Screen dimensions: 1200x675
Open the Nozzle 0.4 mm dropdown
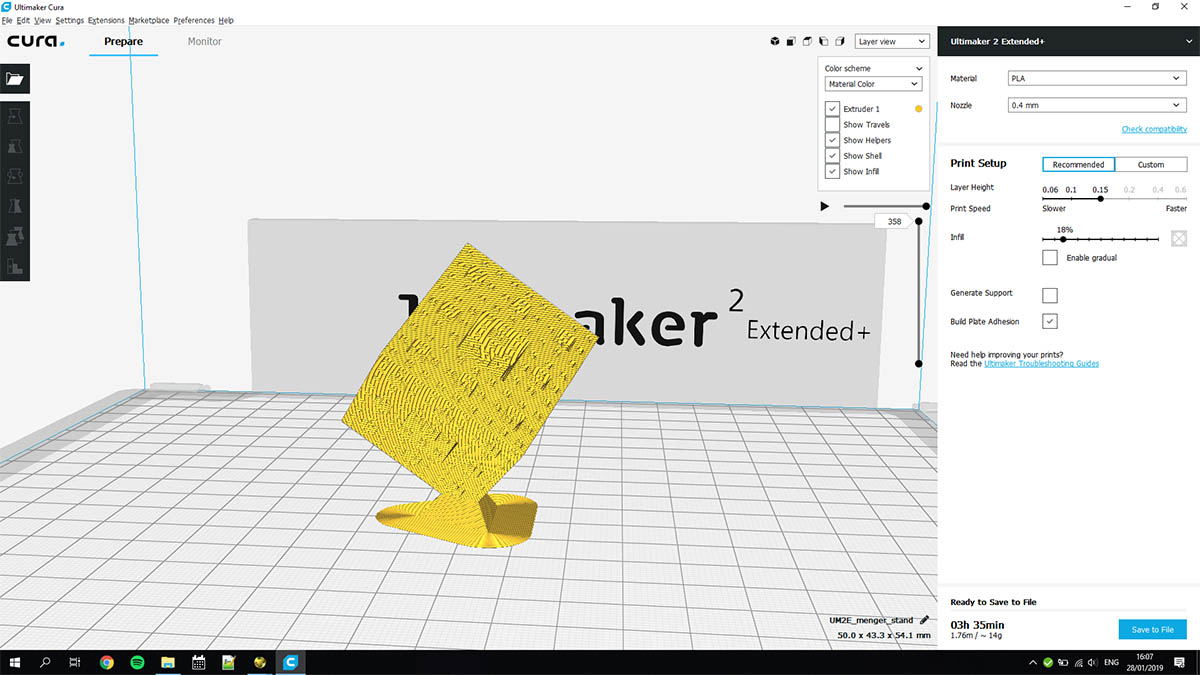(1097, 105)
